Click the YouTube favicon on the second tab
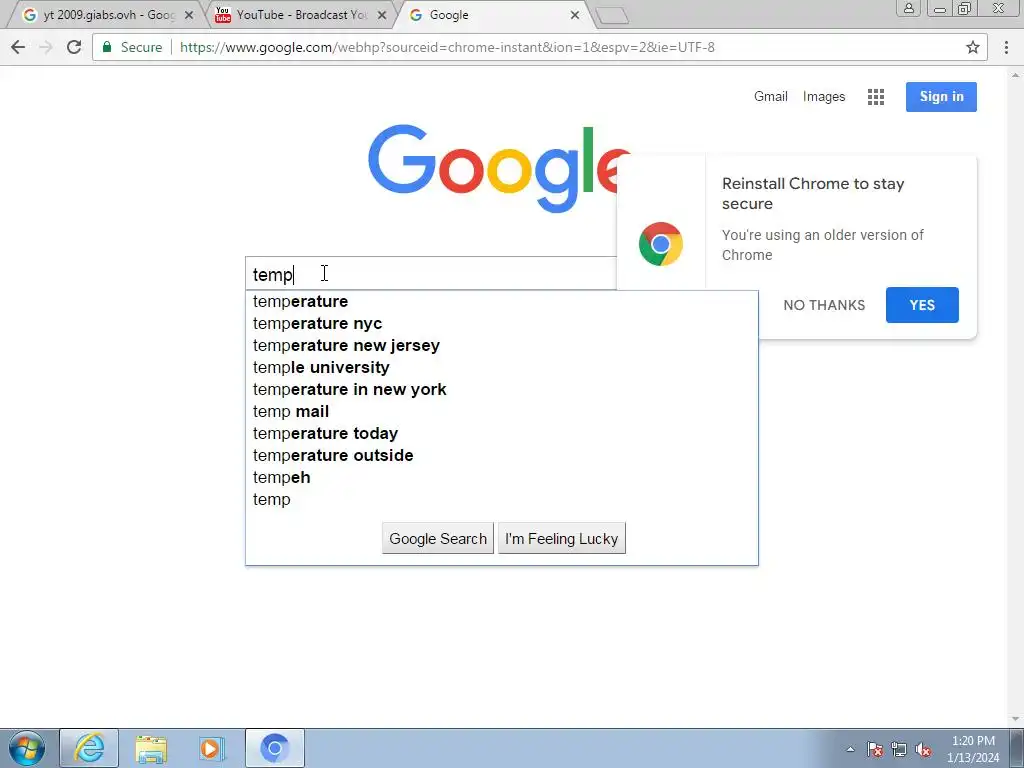1024x768 pixels. (x=223, y=15)
